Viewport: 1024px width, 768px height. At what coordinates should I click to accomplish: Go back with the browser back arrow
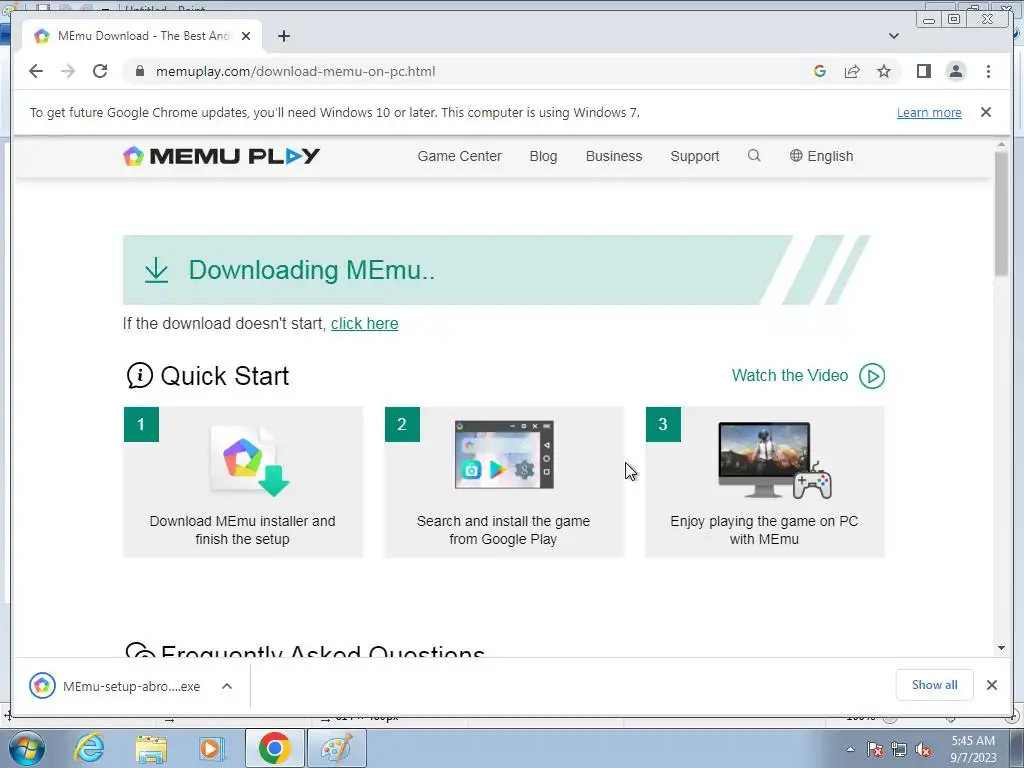coord(36,71)
